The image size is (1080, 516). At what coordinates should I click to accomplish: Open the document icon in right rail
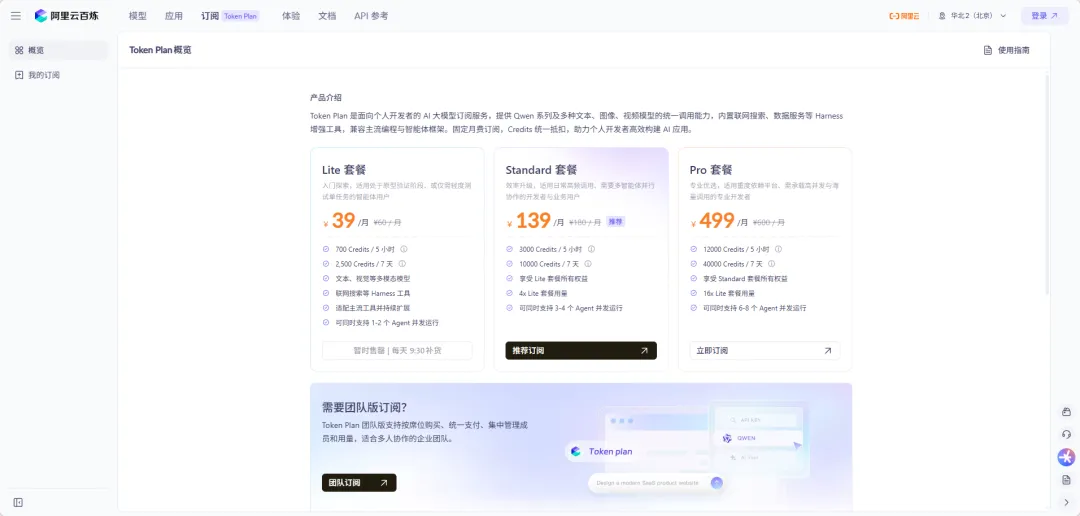(x=1066, y=479)
